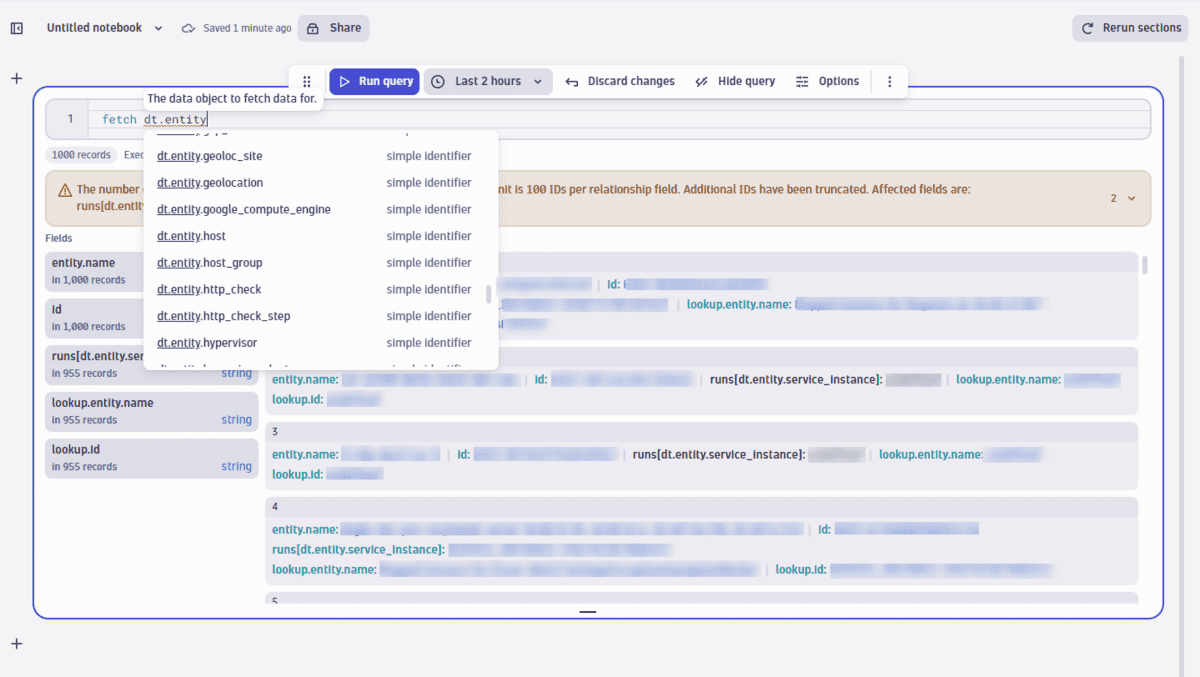
Task: Select the Hide query strikethrough icon
Action: (701, 81)
